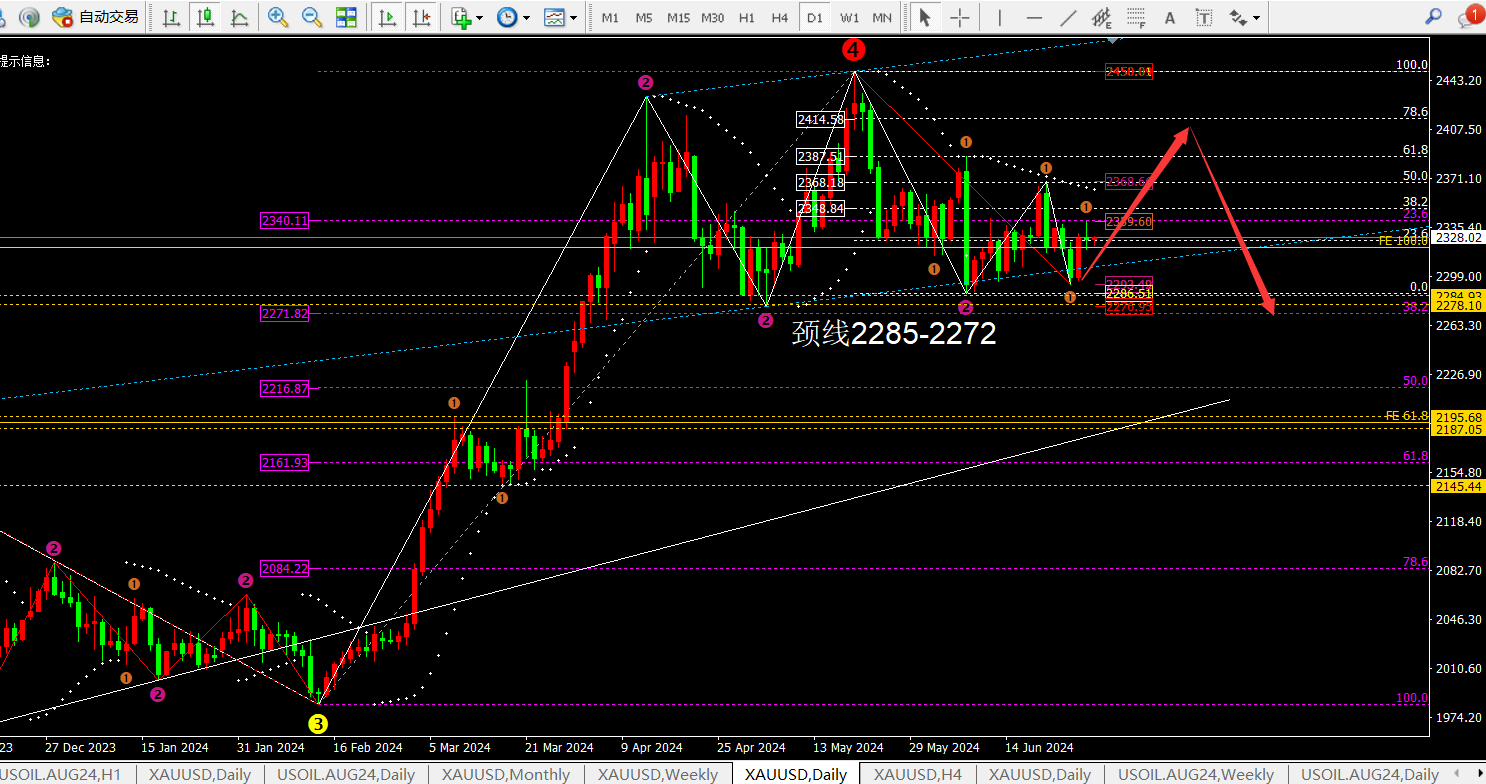Select the M15 timeframe
1486x784 pixels.
pos(678,17)
